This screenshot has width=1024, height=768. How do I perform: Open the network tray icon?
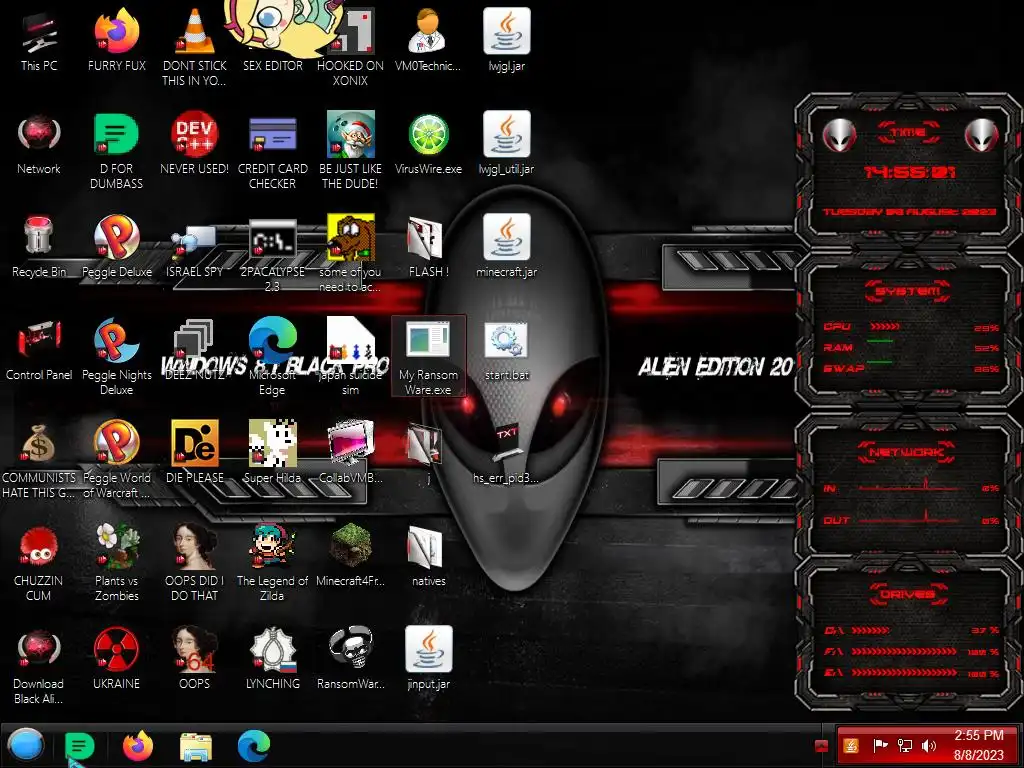[904, 746]
